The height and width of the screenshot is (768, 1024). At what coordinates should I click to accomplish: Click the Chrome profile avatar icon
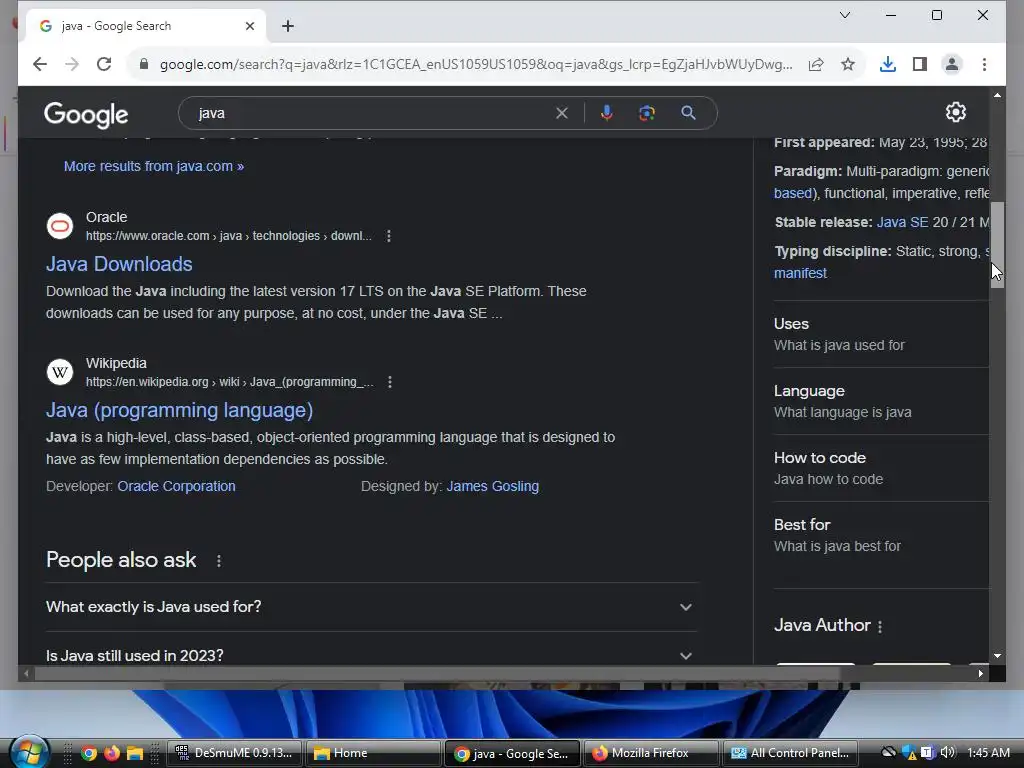pos(952,64)
